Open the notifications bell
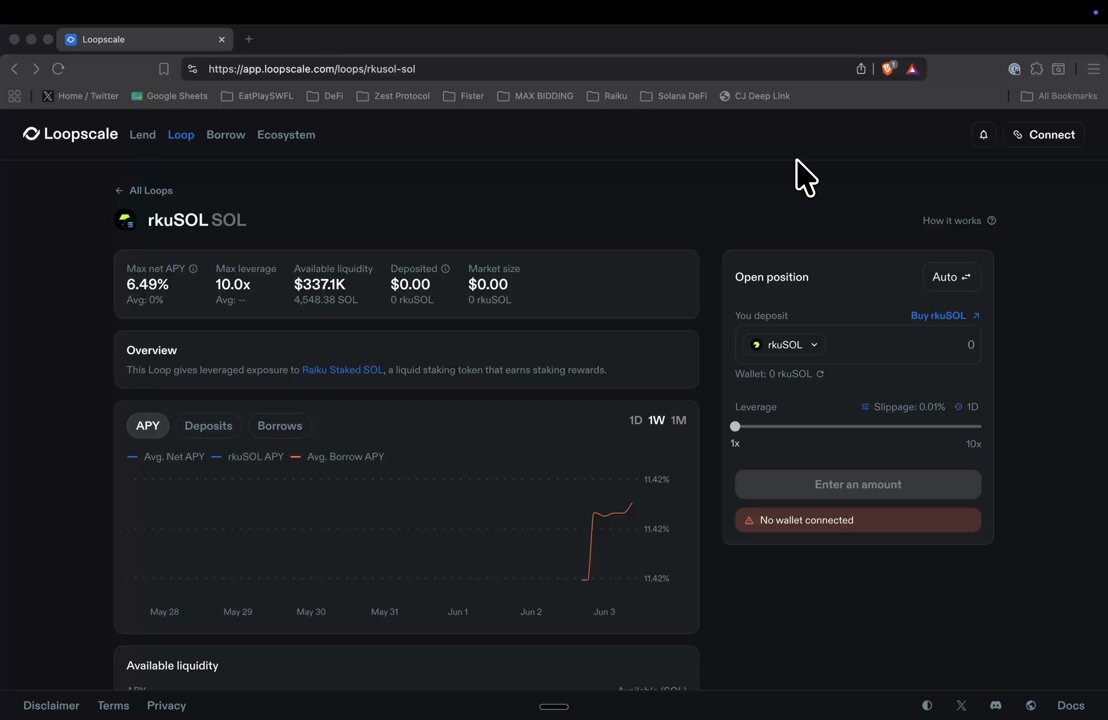The width and height of the screenshot is (1108, 720). point(983,134)
